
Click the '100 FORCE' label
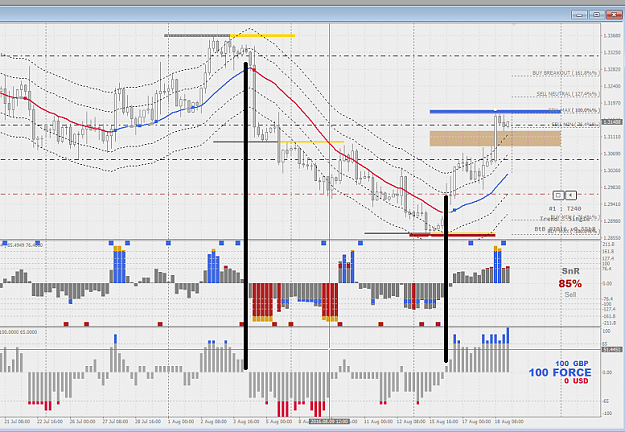(x=560, y=373)
